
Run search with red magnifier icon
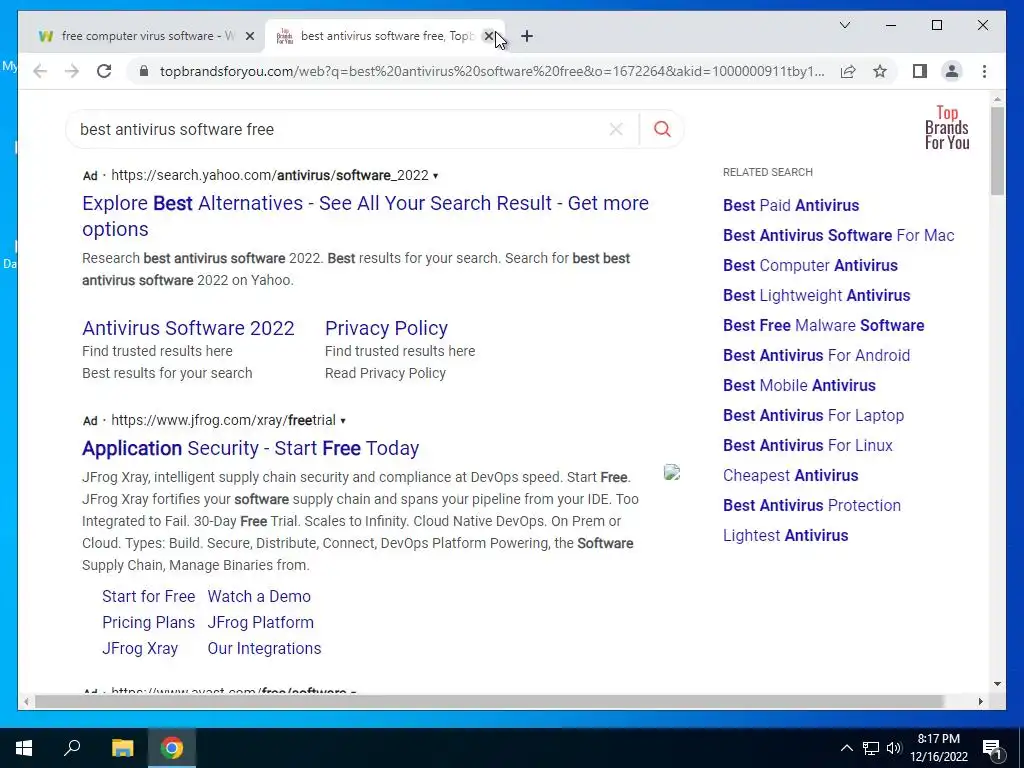(x=662, y=129)
